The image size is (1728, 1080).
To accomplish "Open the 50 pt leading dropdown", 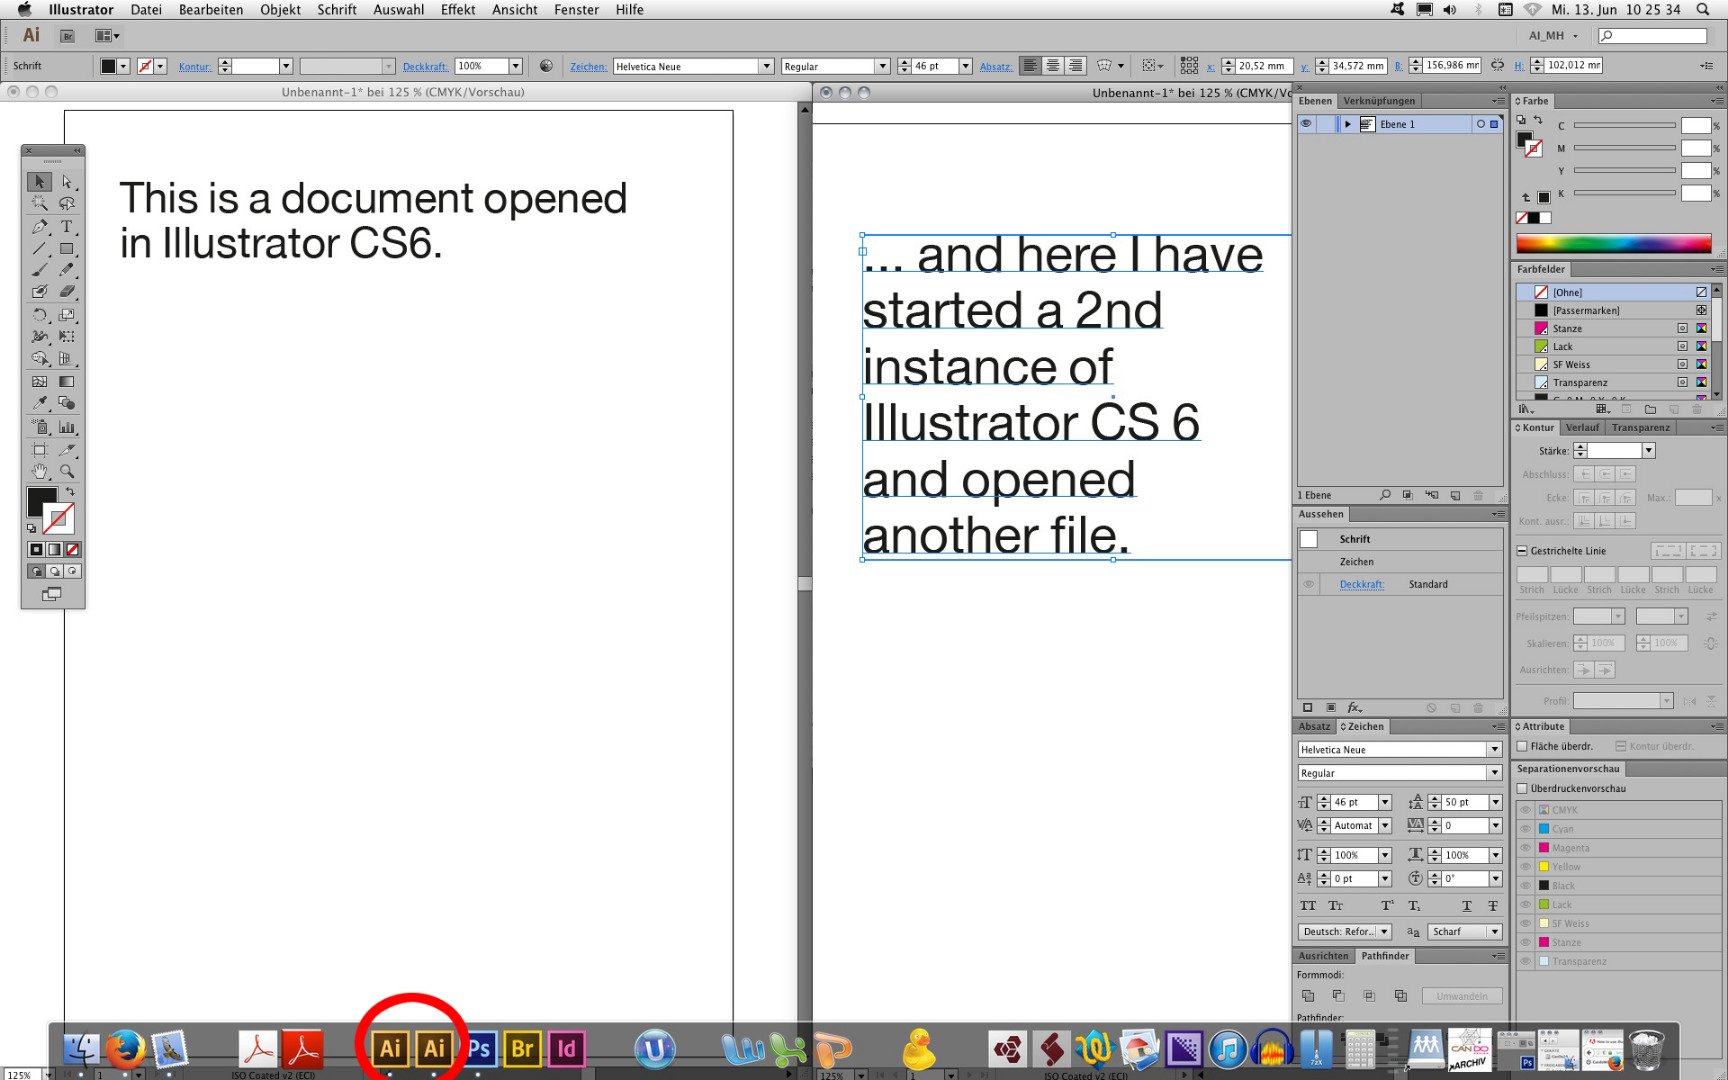I will [x=1495, y=802].
